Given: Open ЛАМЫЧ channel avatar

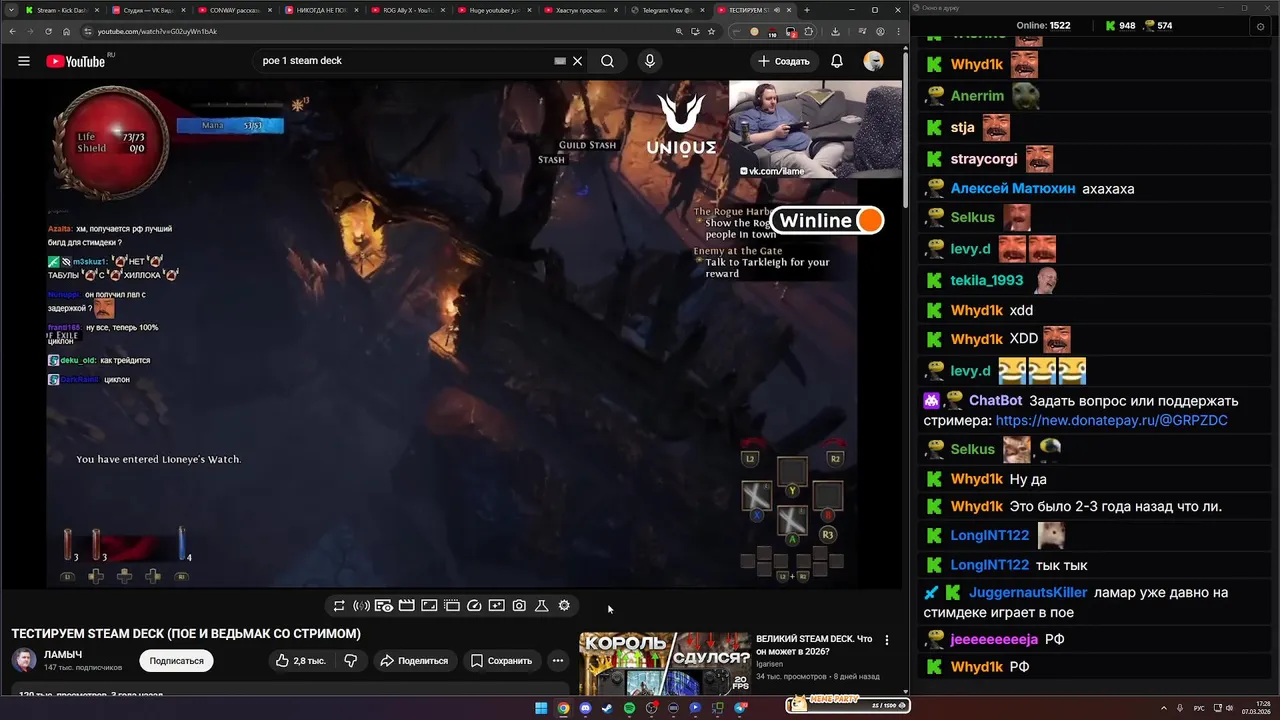Looking at the screenshot, I should (24, 660).
